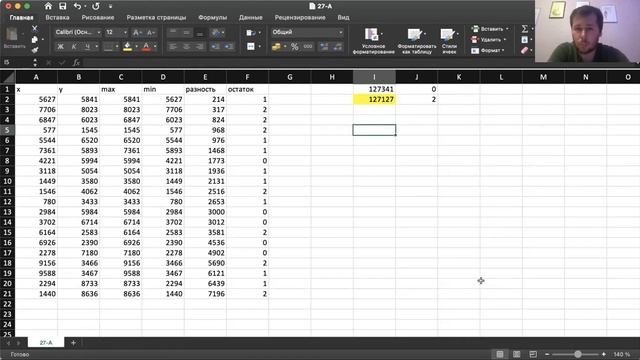Apply the yellow fill color

tap(128, 47)
